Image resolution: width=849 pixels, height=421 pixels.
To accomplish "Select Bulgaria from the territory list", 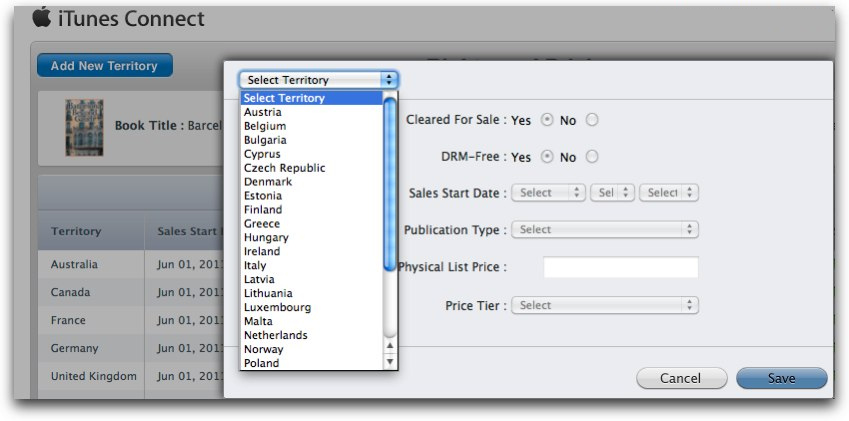I will point(312,140).
